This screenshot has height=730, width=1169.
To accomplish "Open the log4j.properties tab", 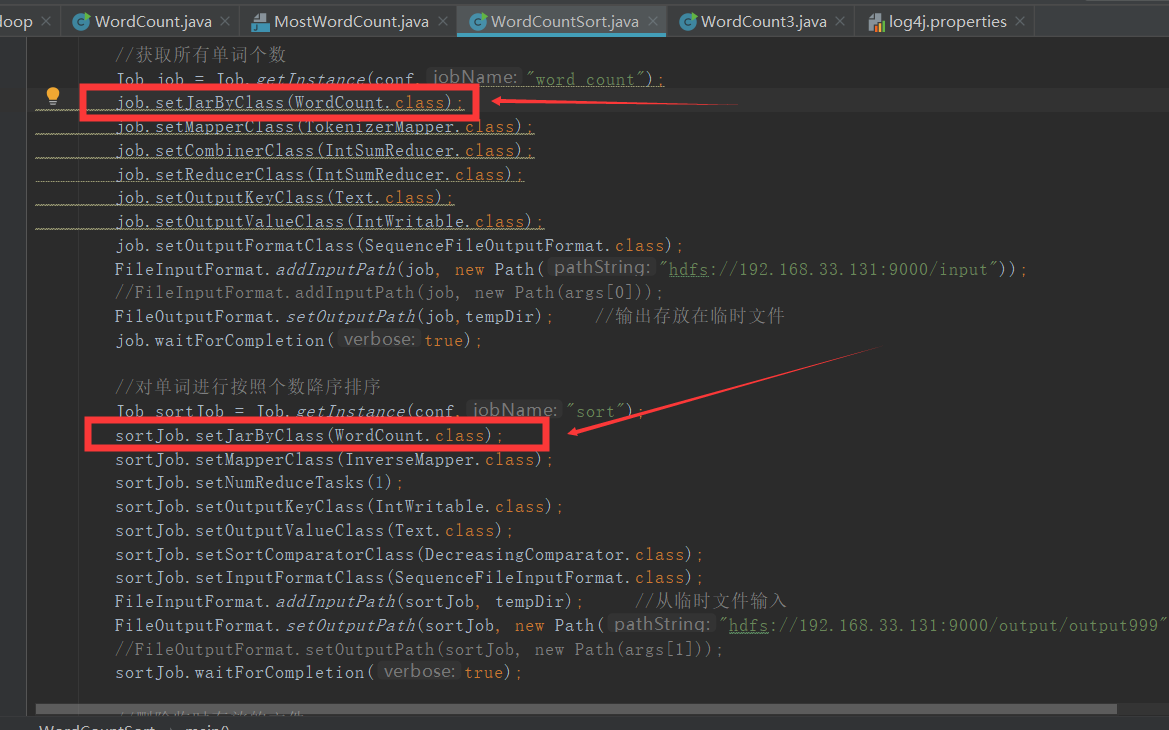I will pyautogui.click(x=948, y=22).
